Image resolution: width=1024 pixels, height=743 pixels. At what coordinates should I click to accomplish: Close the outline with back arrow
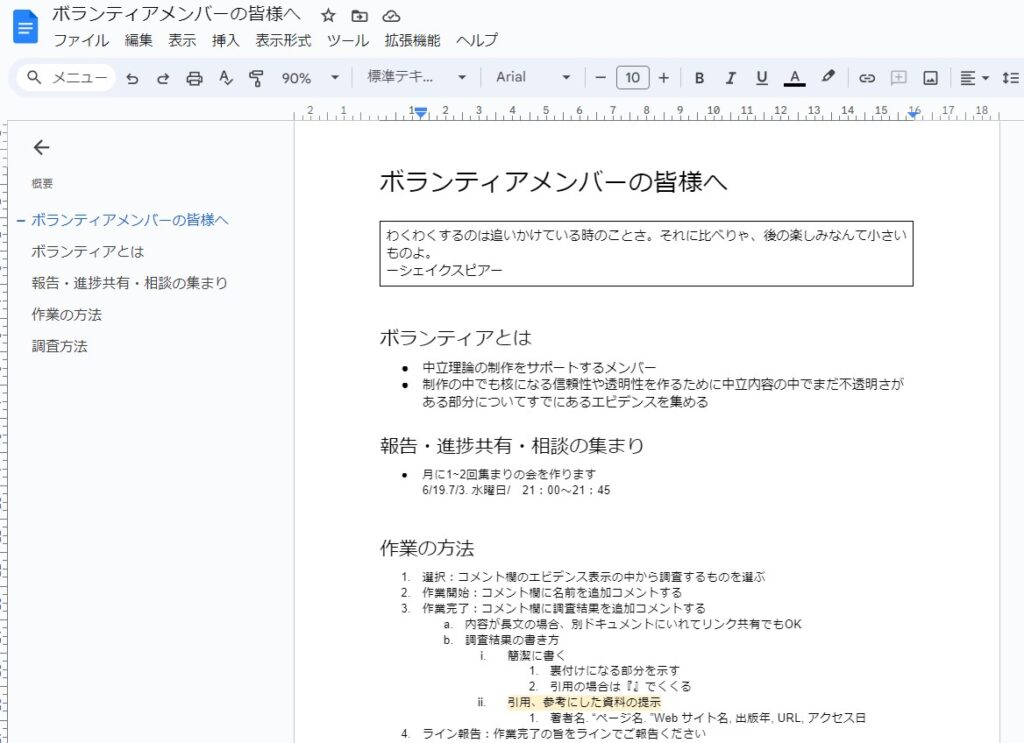[x=41, y=148]
